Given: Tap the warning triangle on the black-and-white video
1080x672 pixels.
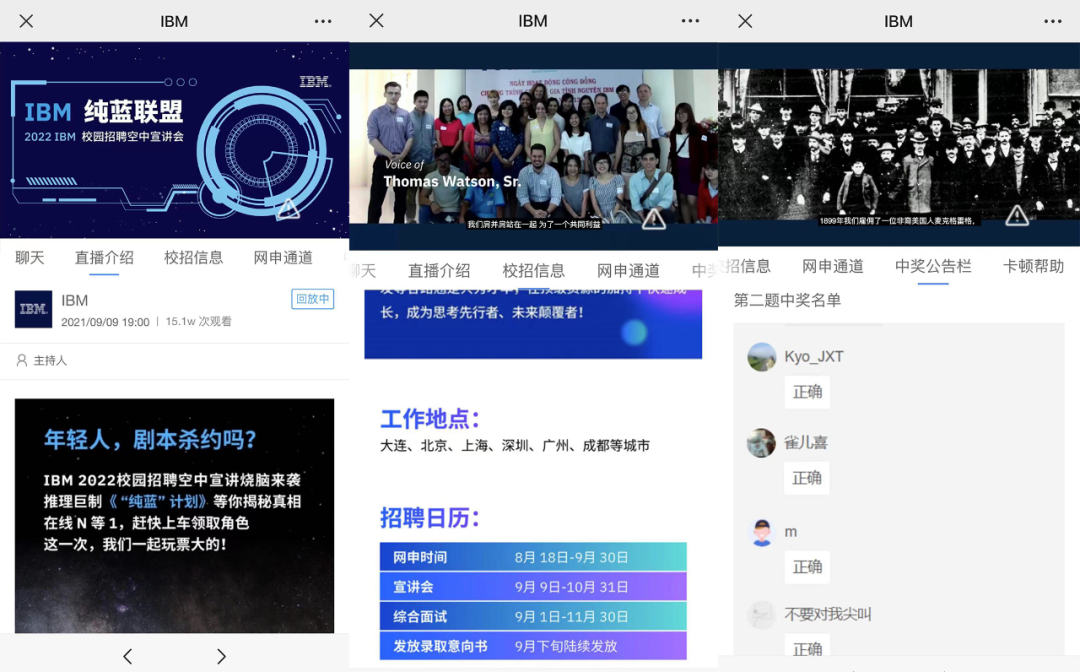Looking at the screenshot, I should [x=1017, y=215].
